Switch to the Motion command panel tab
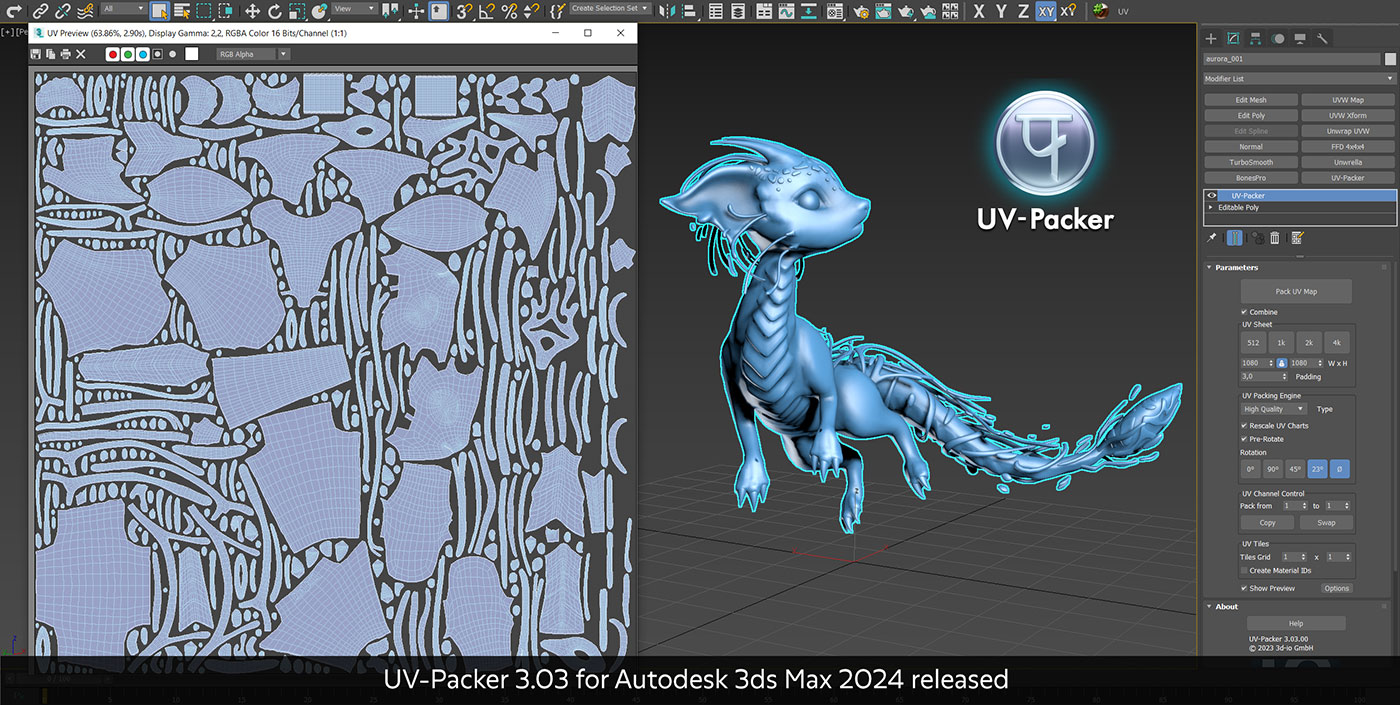The height and width of the screenshot is (705, 1400). pyautogui.click(x=1278, y=38)
